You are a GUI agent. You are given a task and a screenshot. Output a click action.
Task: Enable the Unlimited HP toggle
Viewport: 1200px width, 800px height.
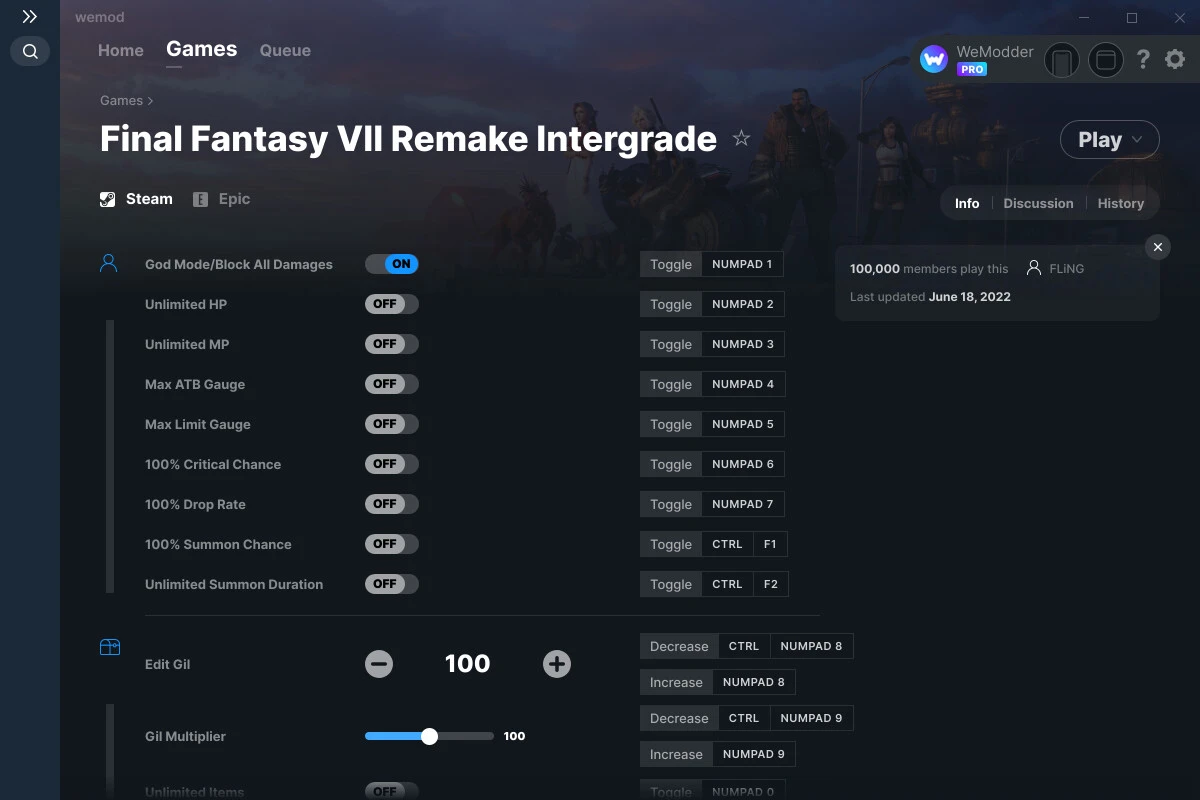tap(391, 303)
